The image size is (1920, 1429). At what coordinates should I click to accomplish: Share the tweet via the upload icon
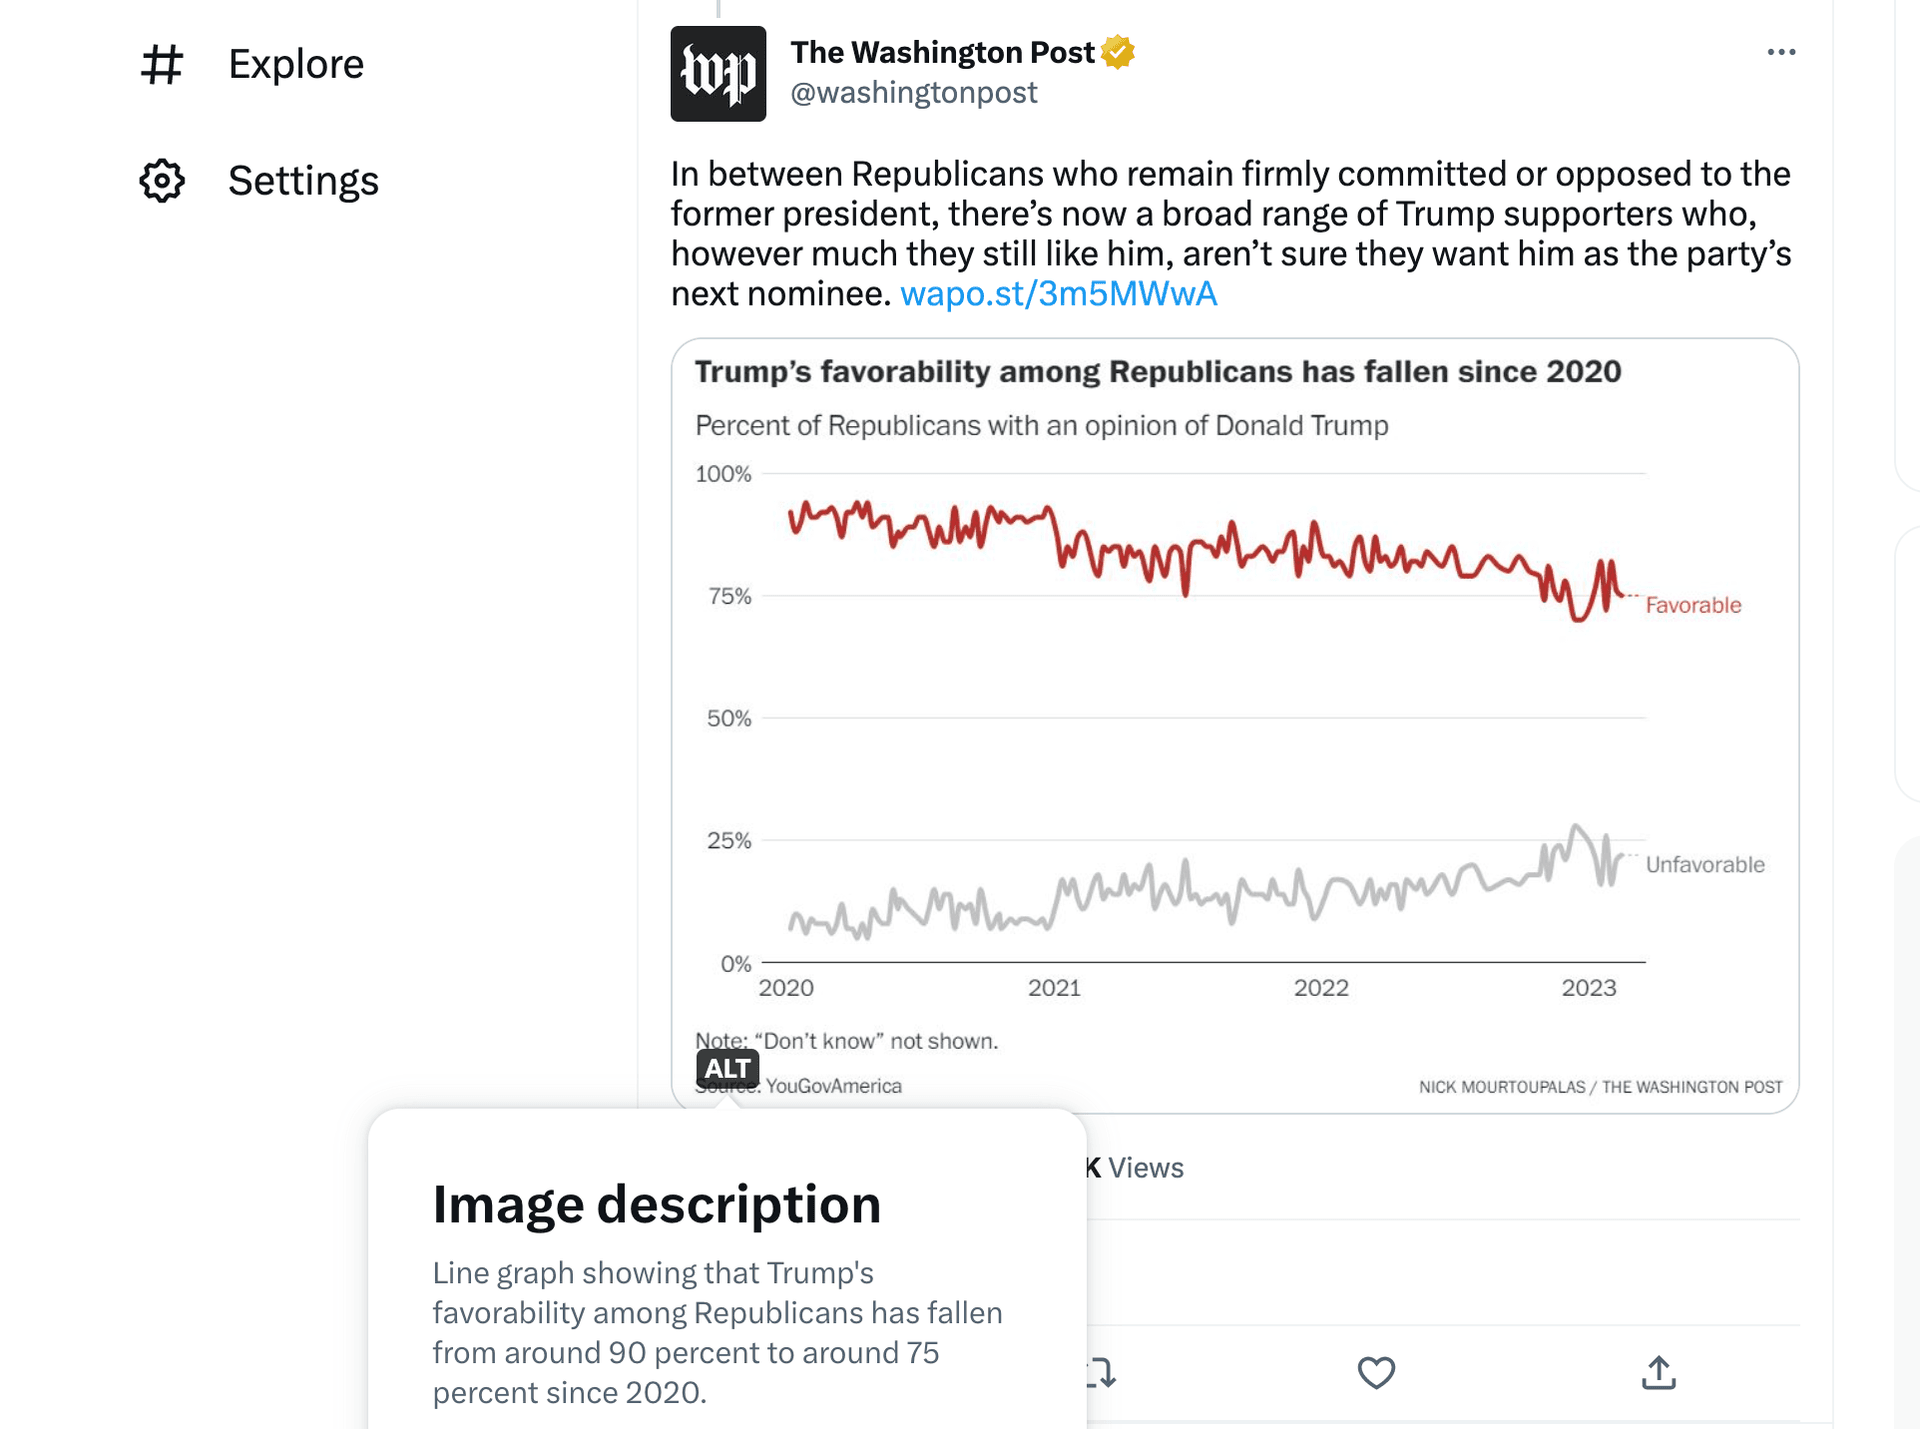1659,1373
